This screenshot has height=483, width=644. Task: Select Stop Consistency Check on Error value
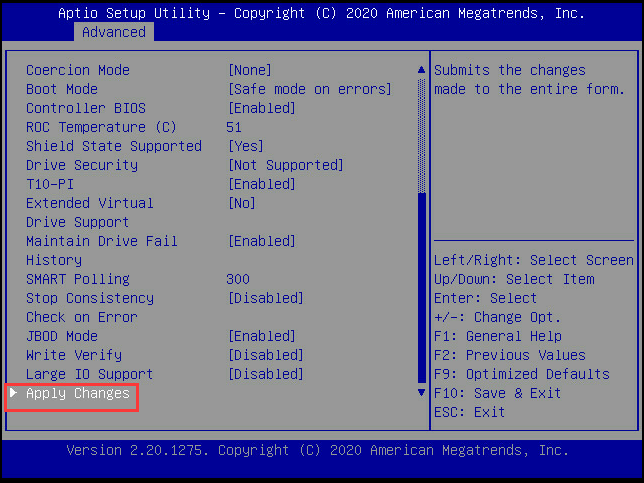pyautogui.click(x=265, y=298)
